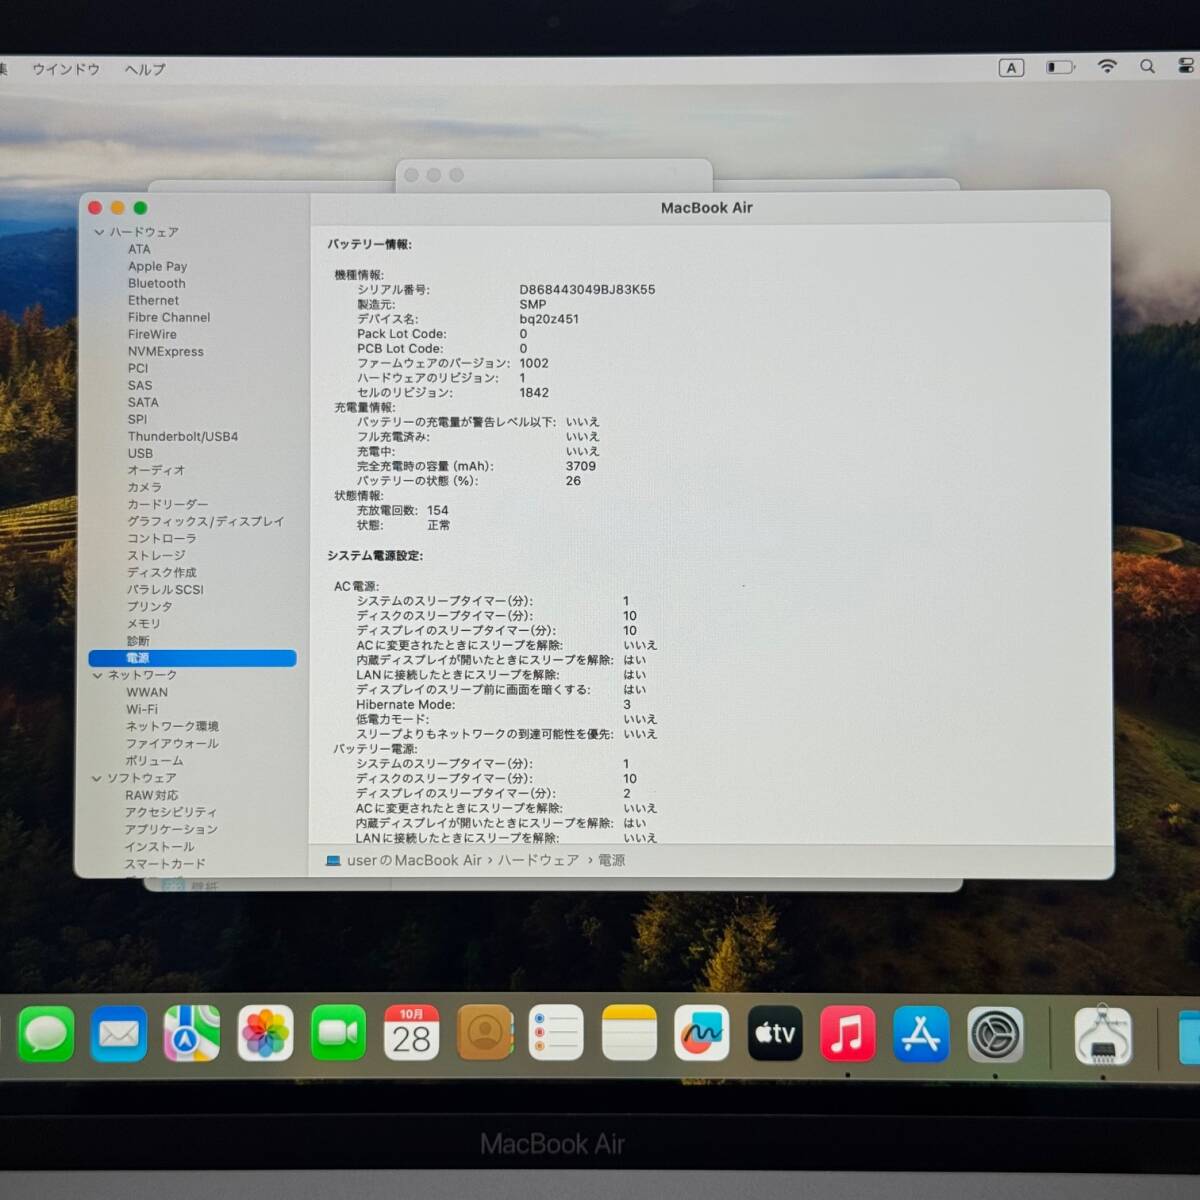Start FaceTime from the Dock
1200x1200 pixels.
[338, 1035]
